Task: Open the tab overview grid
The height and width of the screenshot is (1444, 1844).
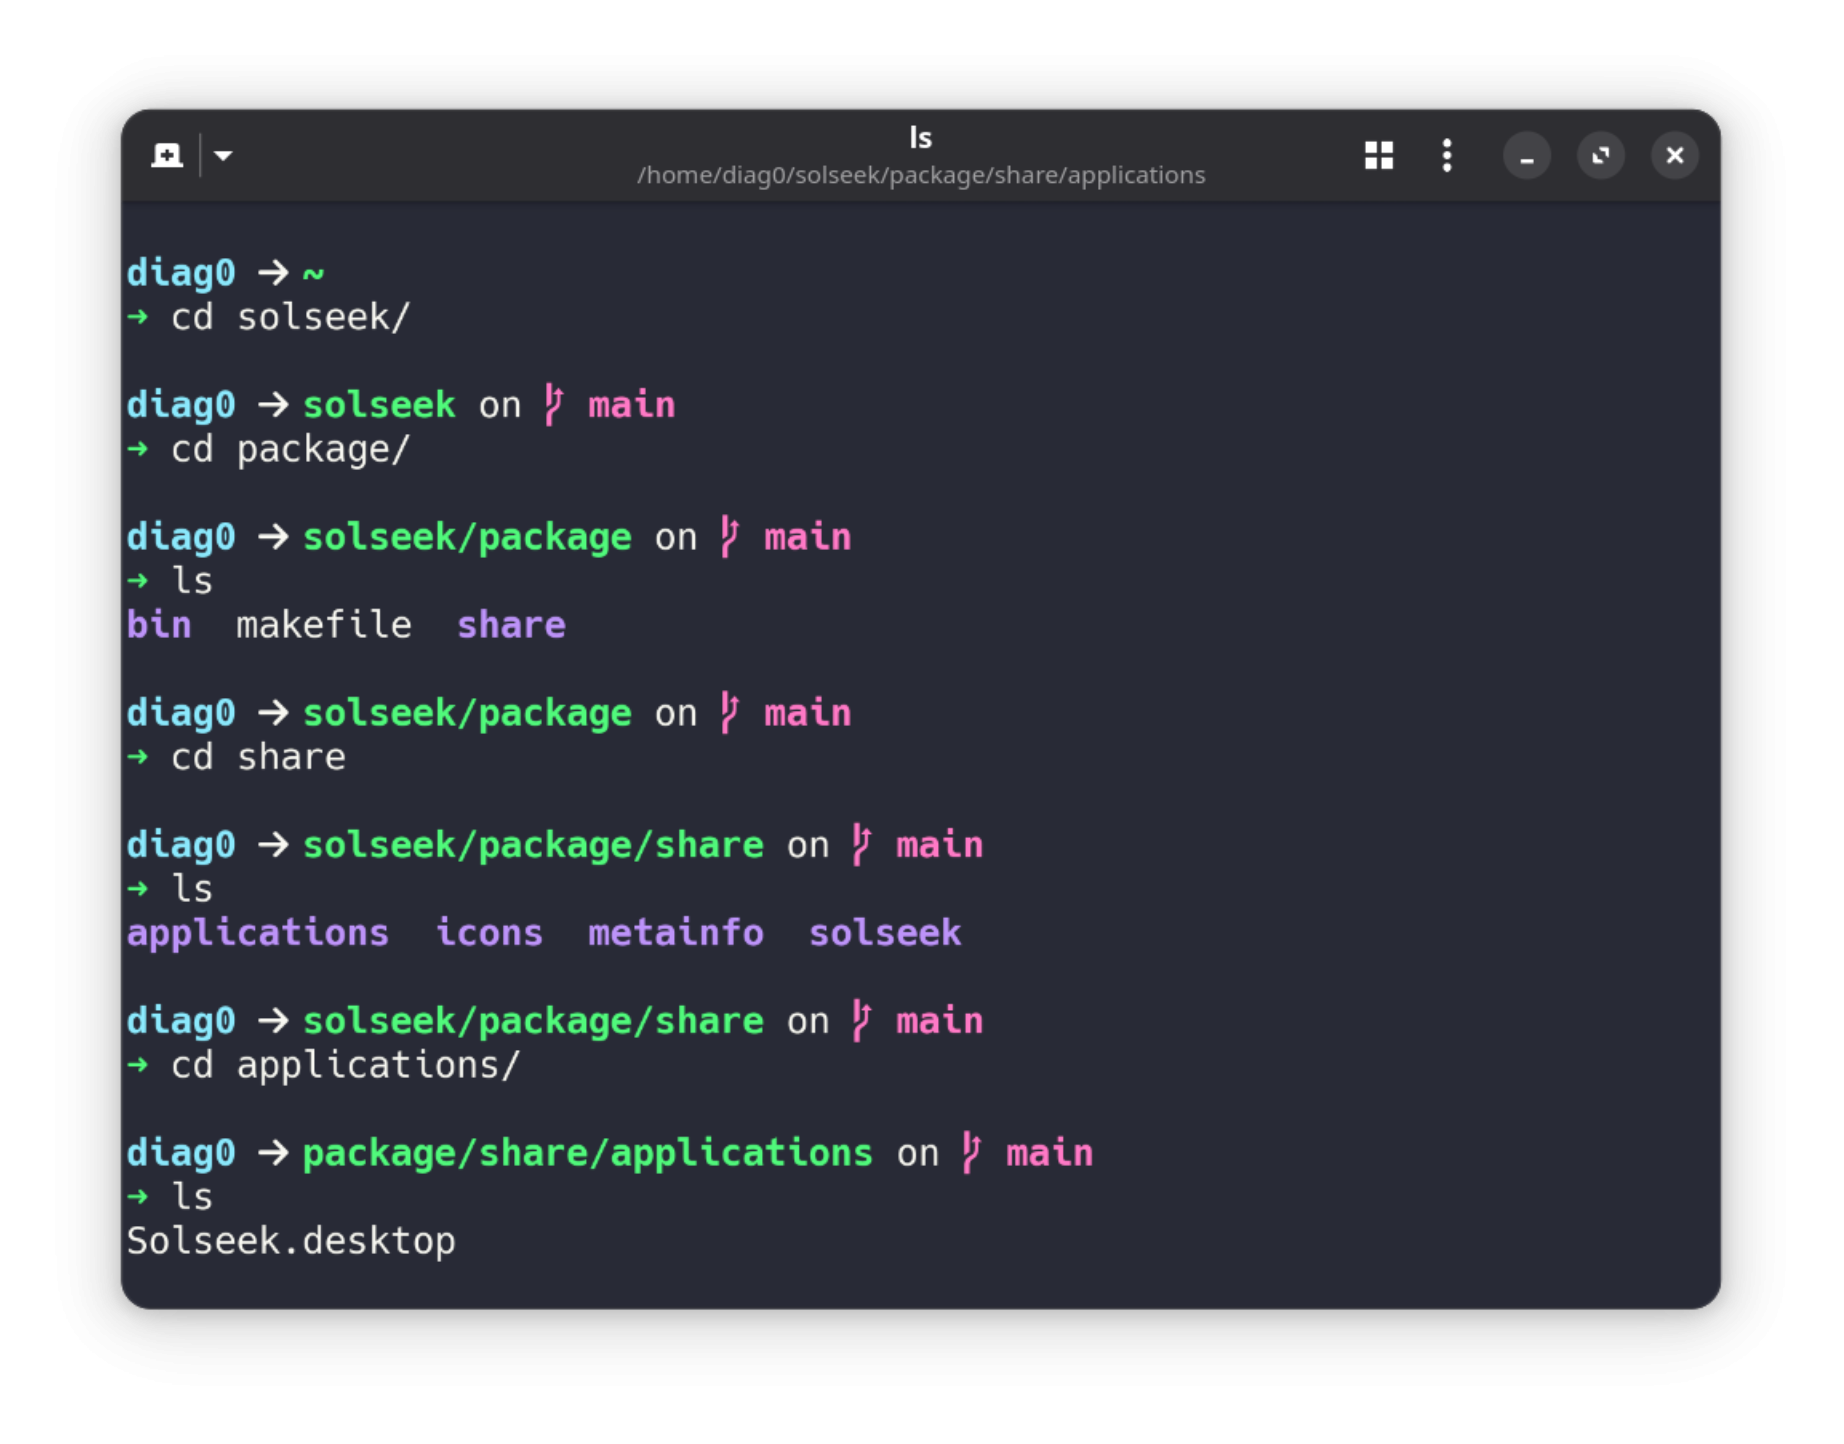Action: point(1378,155)
